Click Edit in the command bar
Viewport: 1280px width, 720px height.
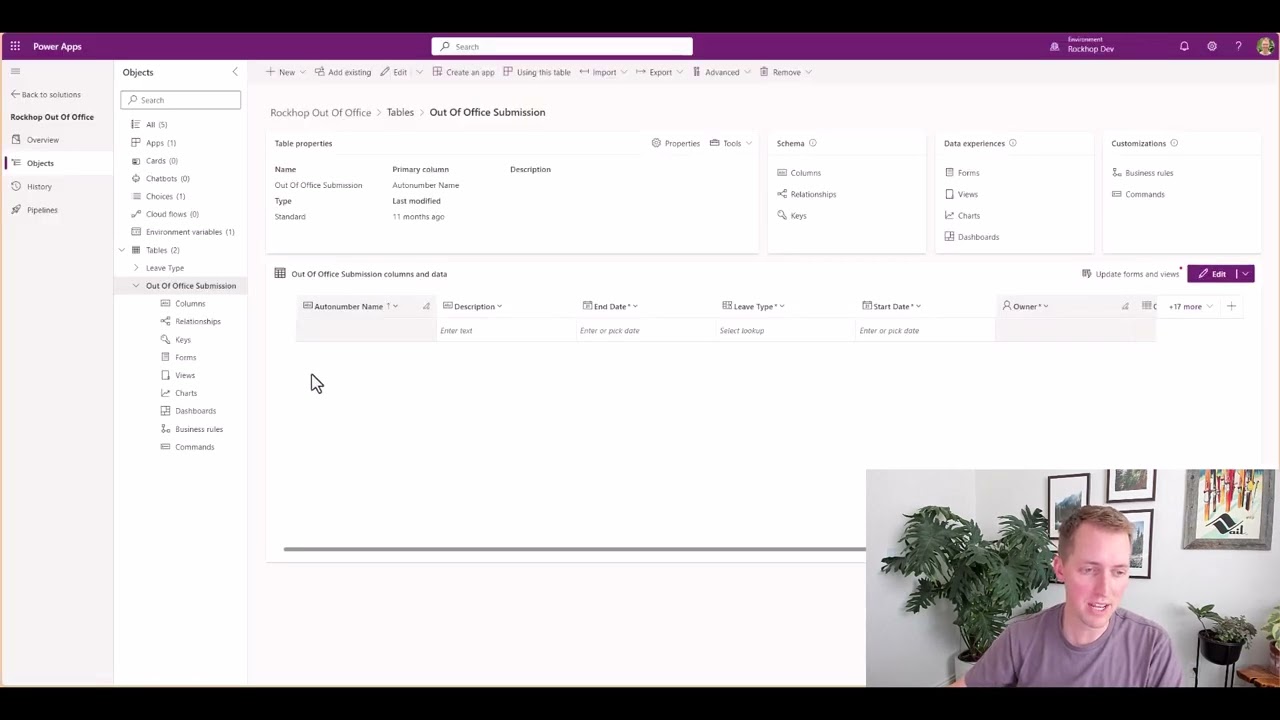coord(394,72)
